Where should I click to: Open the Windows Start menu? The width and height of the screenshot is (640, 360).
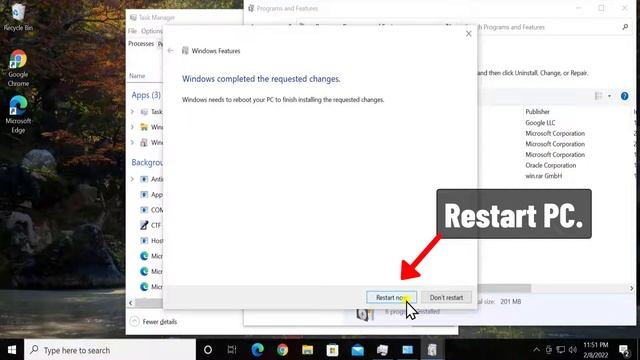click(12, 350)
